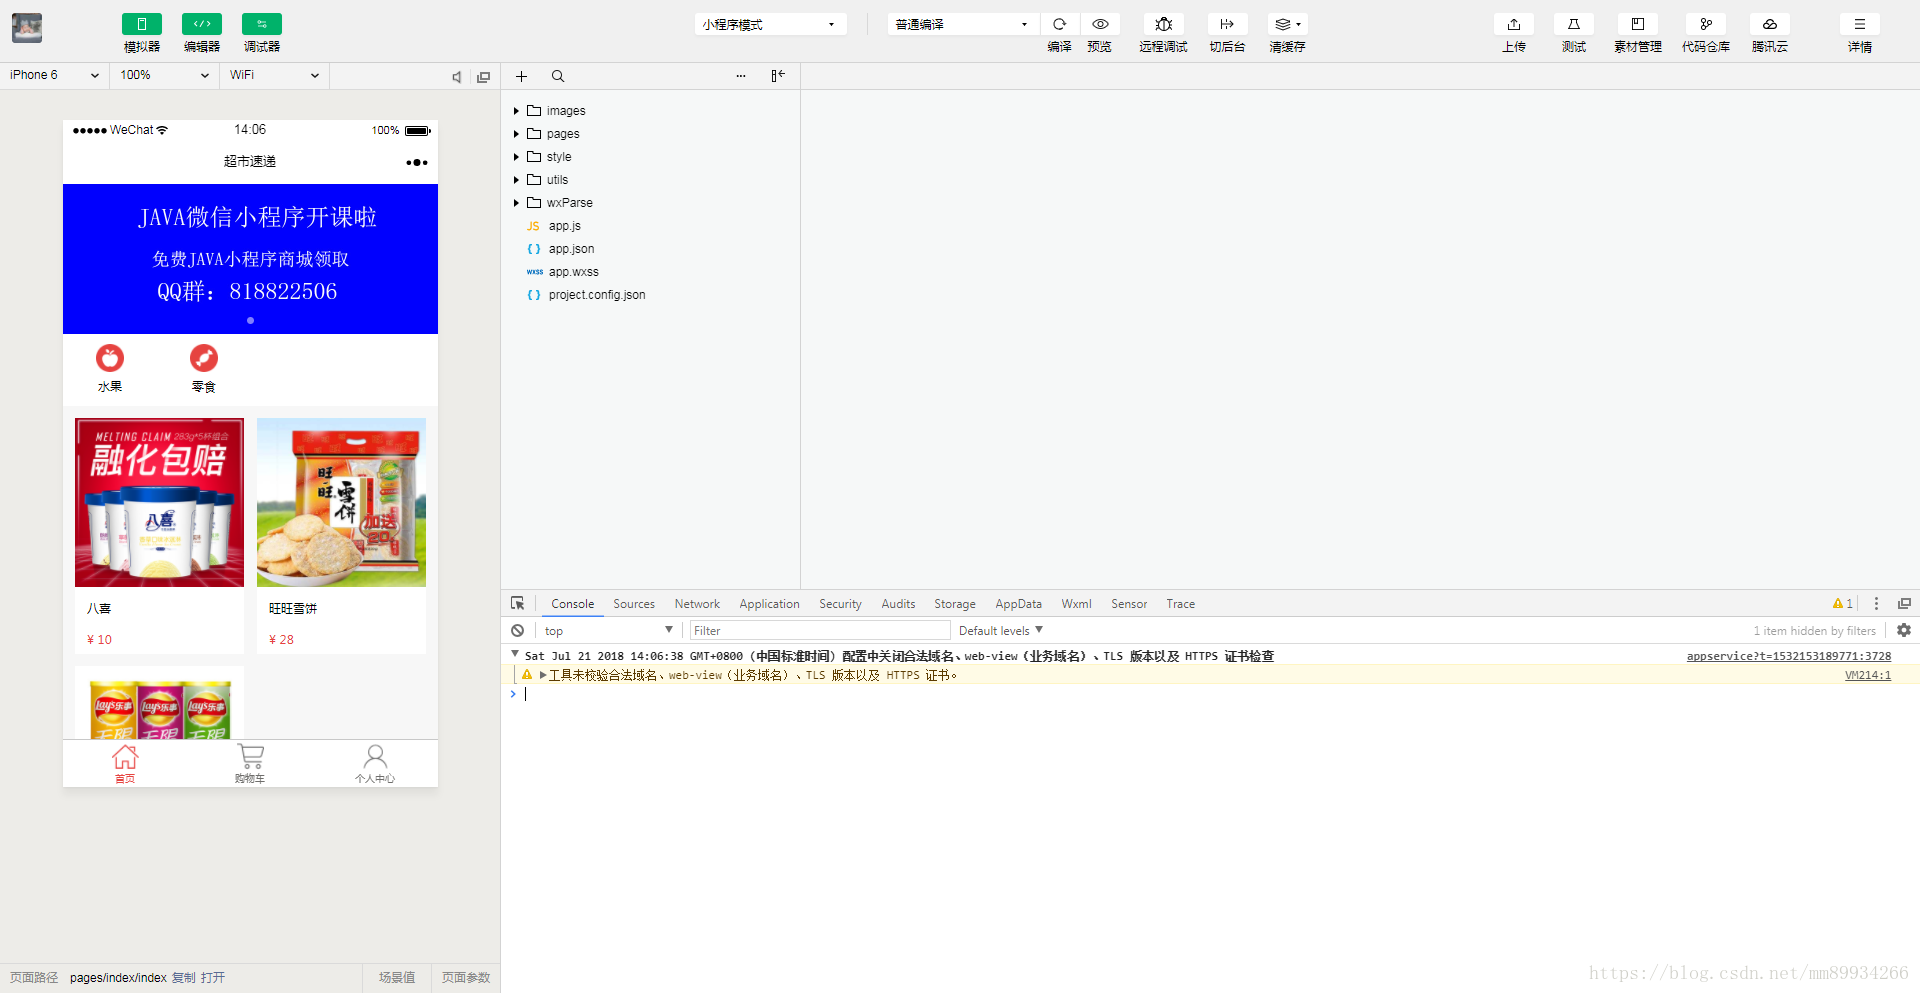Add new file with plus icon

coord(521,76)
